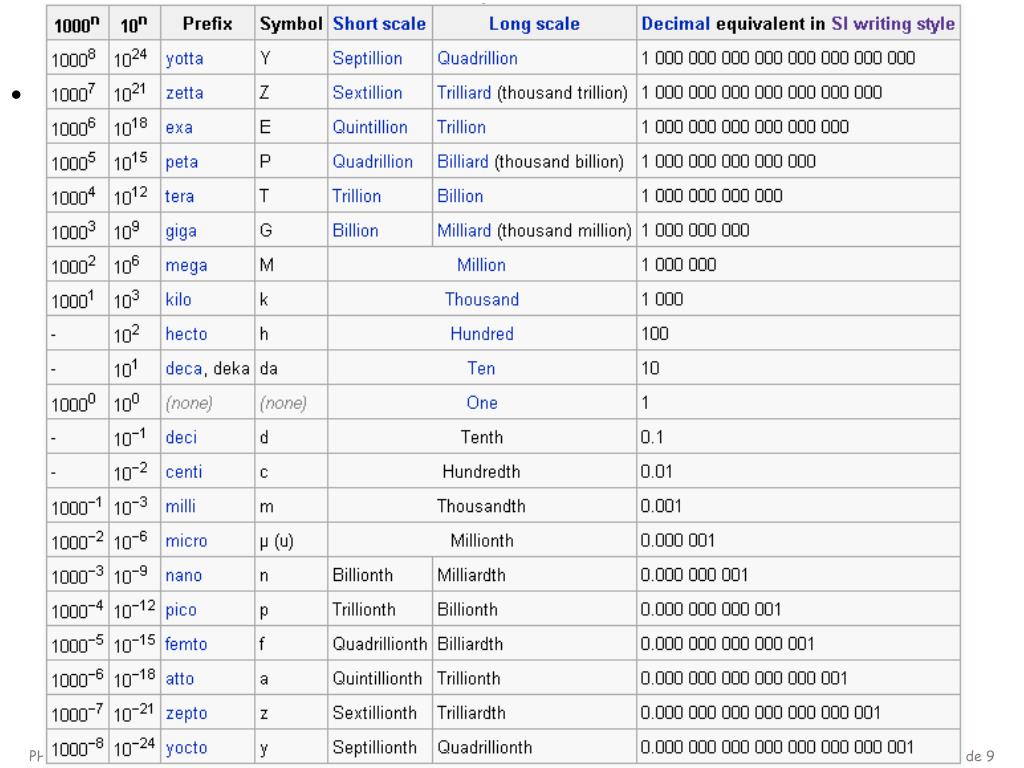
Task: Open the 'atto' prefix link
Action: coord(180,679)
